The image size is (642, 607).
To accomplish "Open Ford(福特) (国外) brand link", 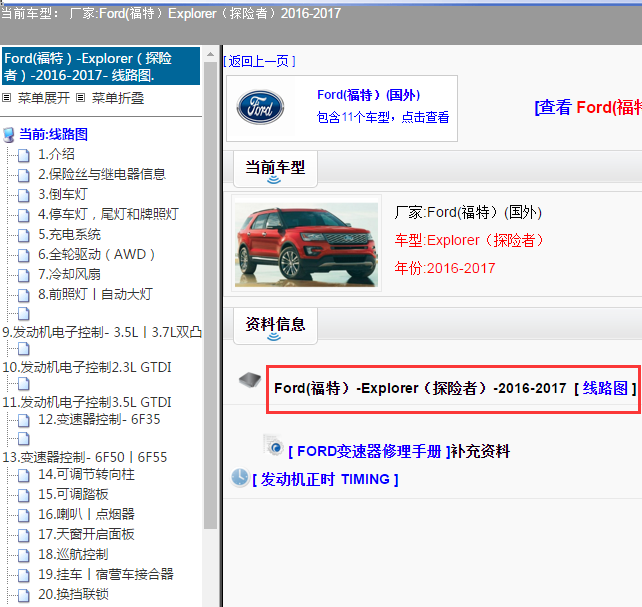I will coord(368,95).
